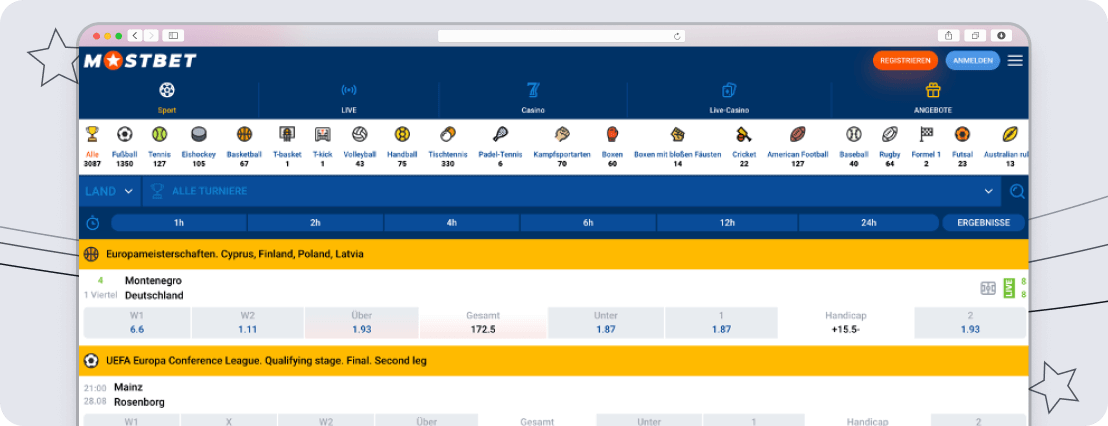Open the Volleyball category
Viewport: 1108px width, 426px height.
click(360, 147)
